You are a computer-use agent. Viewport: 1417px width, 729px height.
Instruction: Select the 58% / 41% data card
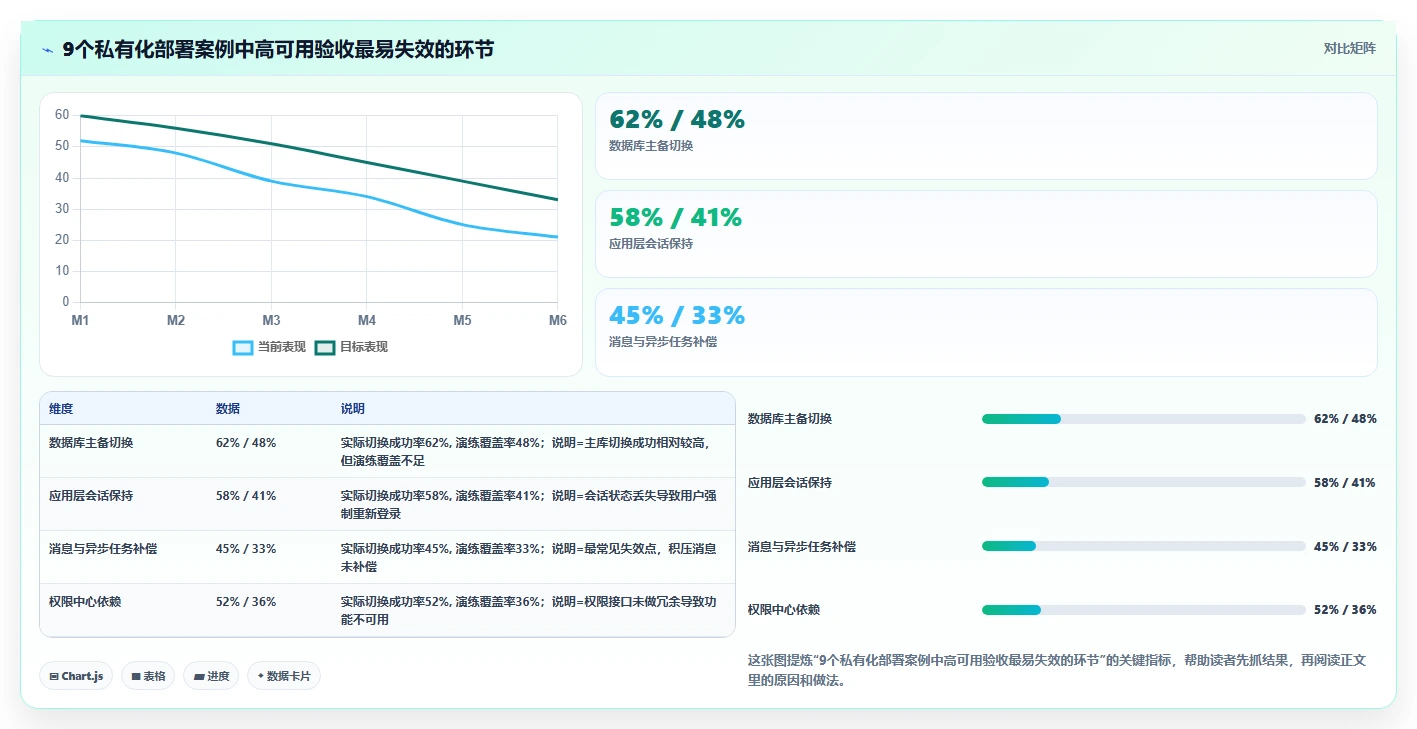click(986, 234)
